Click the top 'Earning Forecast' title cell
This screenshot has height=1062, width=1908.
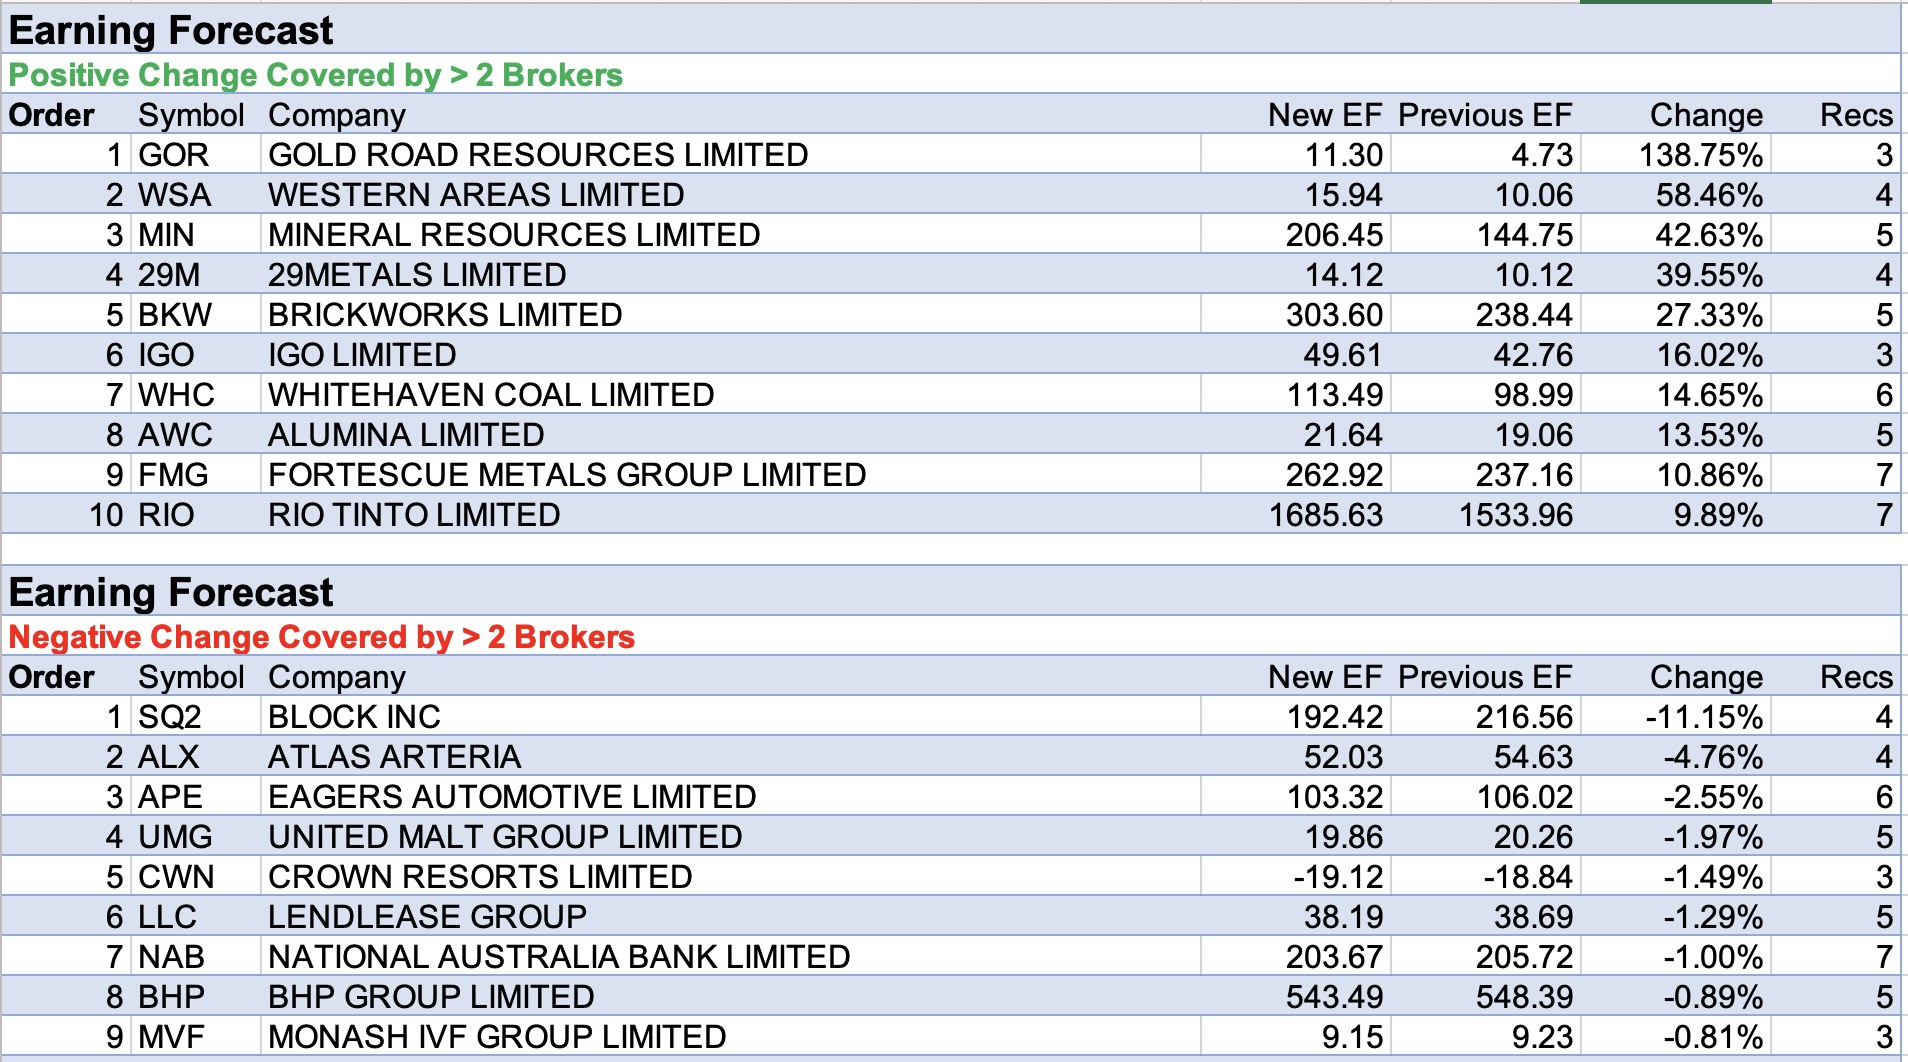pos(171,31)
